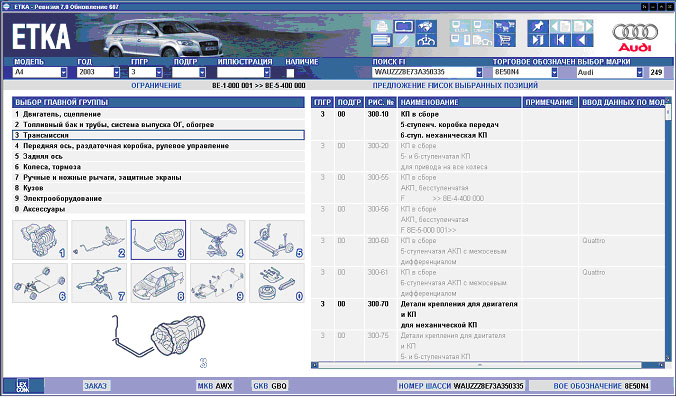Click the ОГРАНИЧЕНИЕ label link
676x398 pixels.
coord(156,85)
